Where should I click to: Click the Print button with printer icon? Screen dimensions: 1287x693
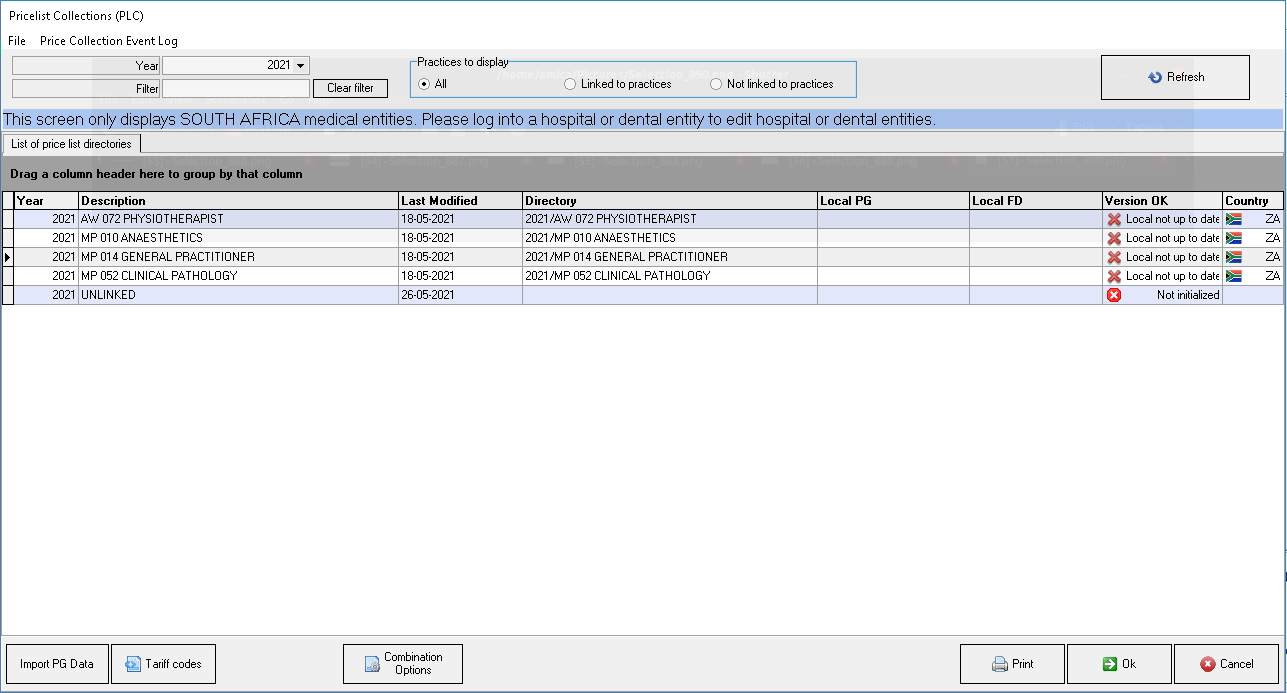[x=1012, y=664]
